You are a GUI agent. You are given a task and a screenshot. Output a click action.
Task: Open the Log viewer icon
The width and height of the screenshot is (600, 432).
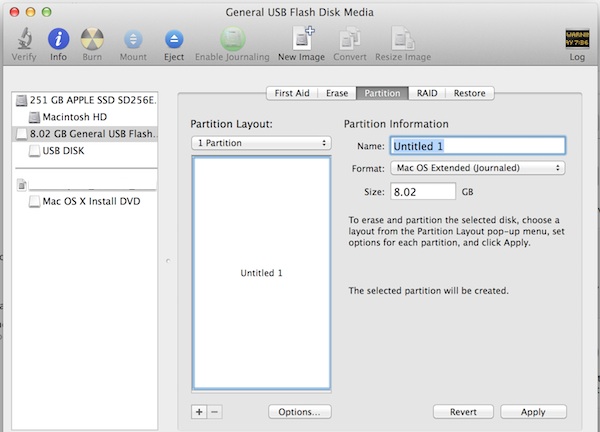577,39
